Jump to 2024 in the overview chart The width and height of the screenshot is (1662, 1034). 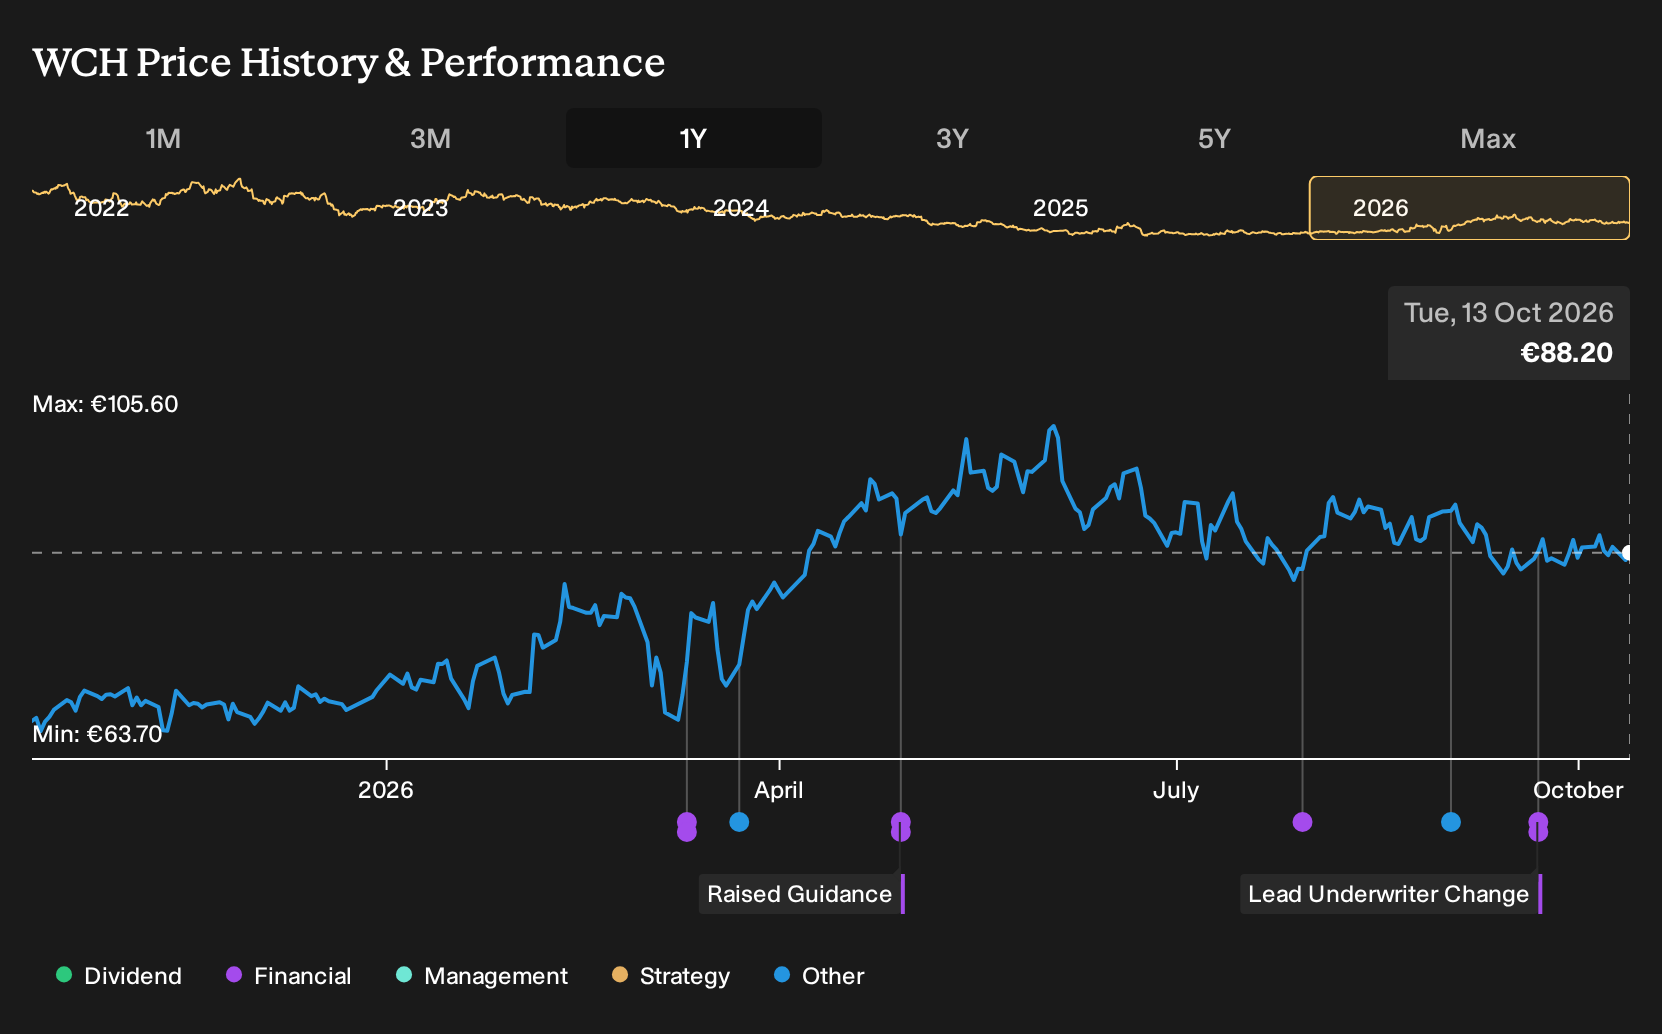(741, 208)
